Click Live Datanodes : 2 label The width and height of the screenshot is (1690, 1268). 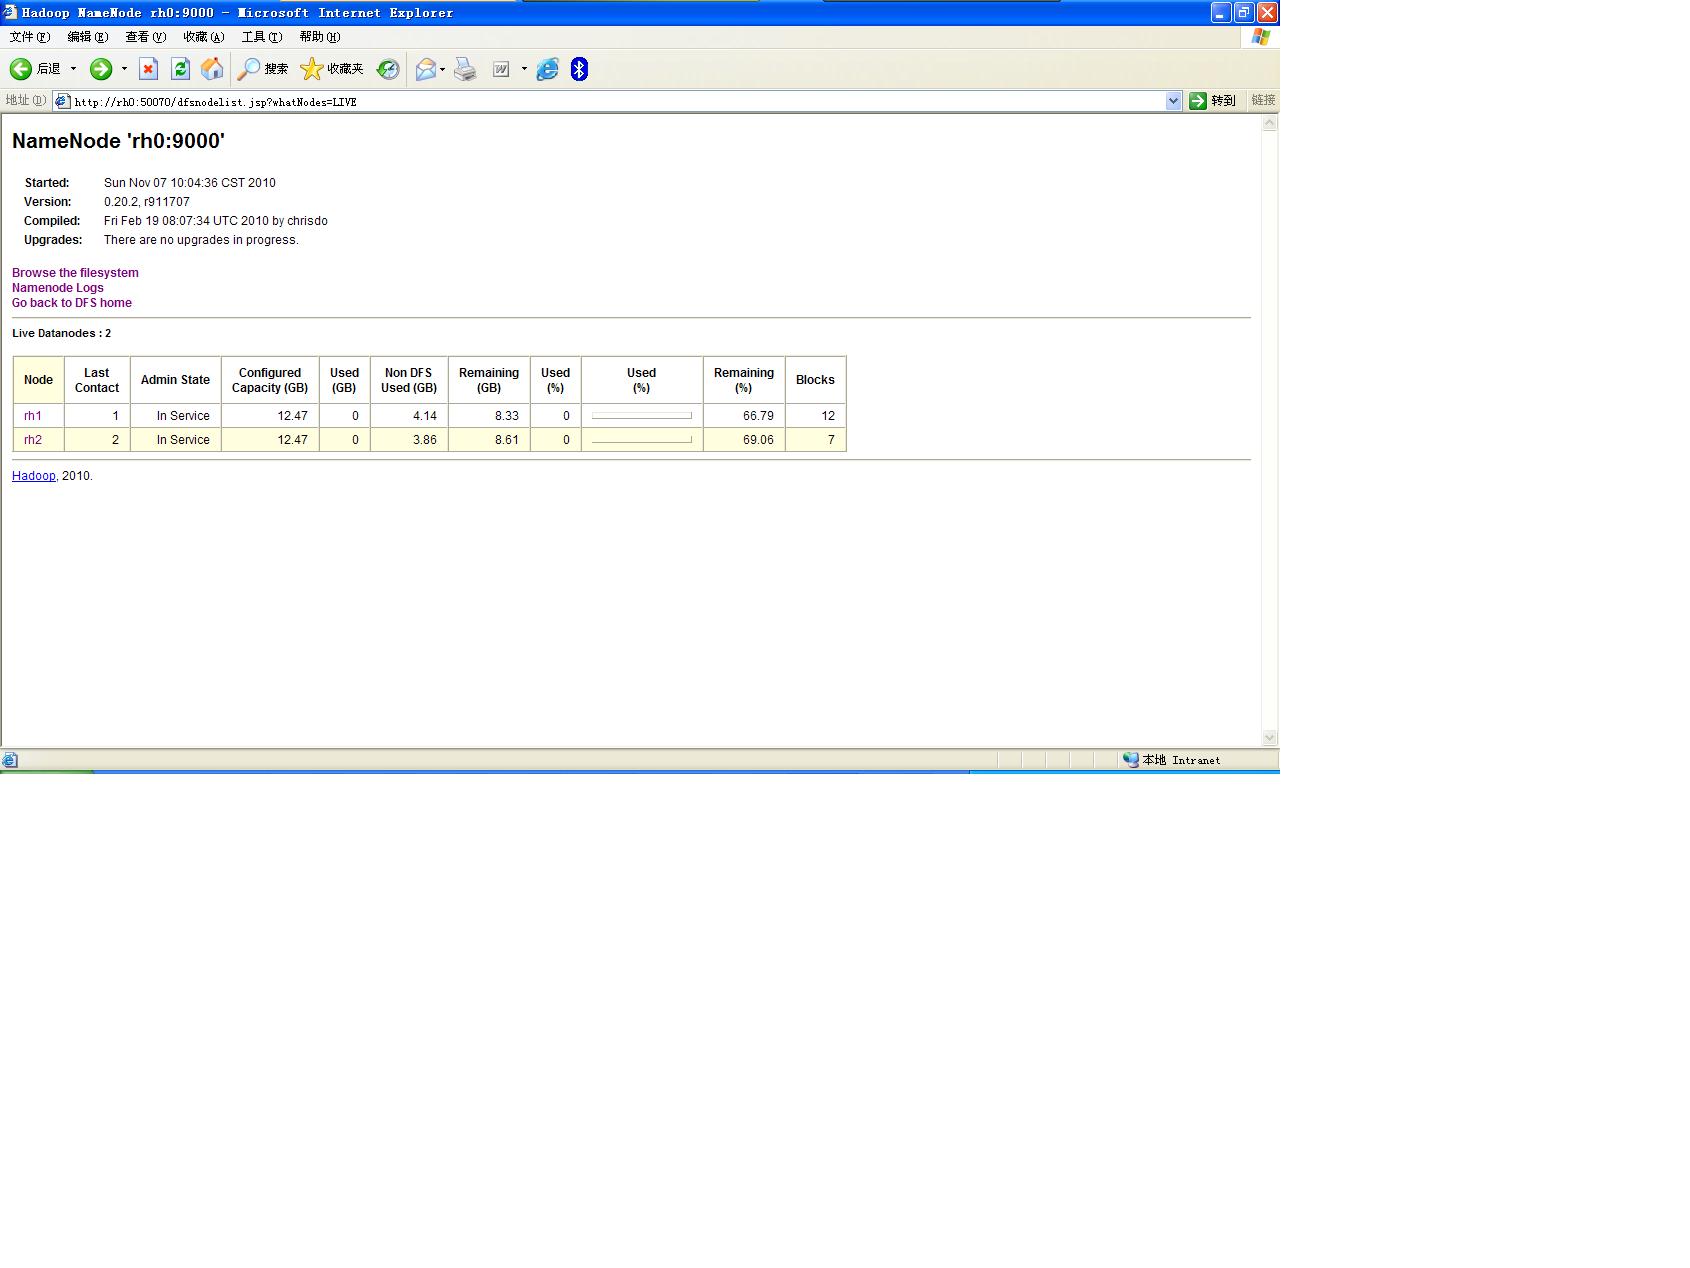pos(62,333)
